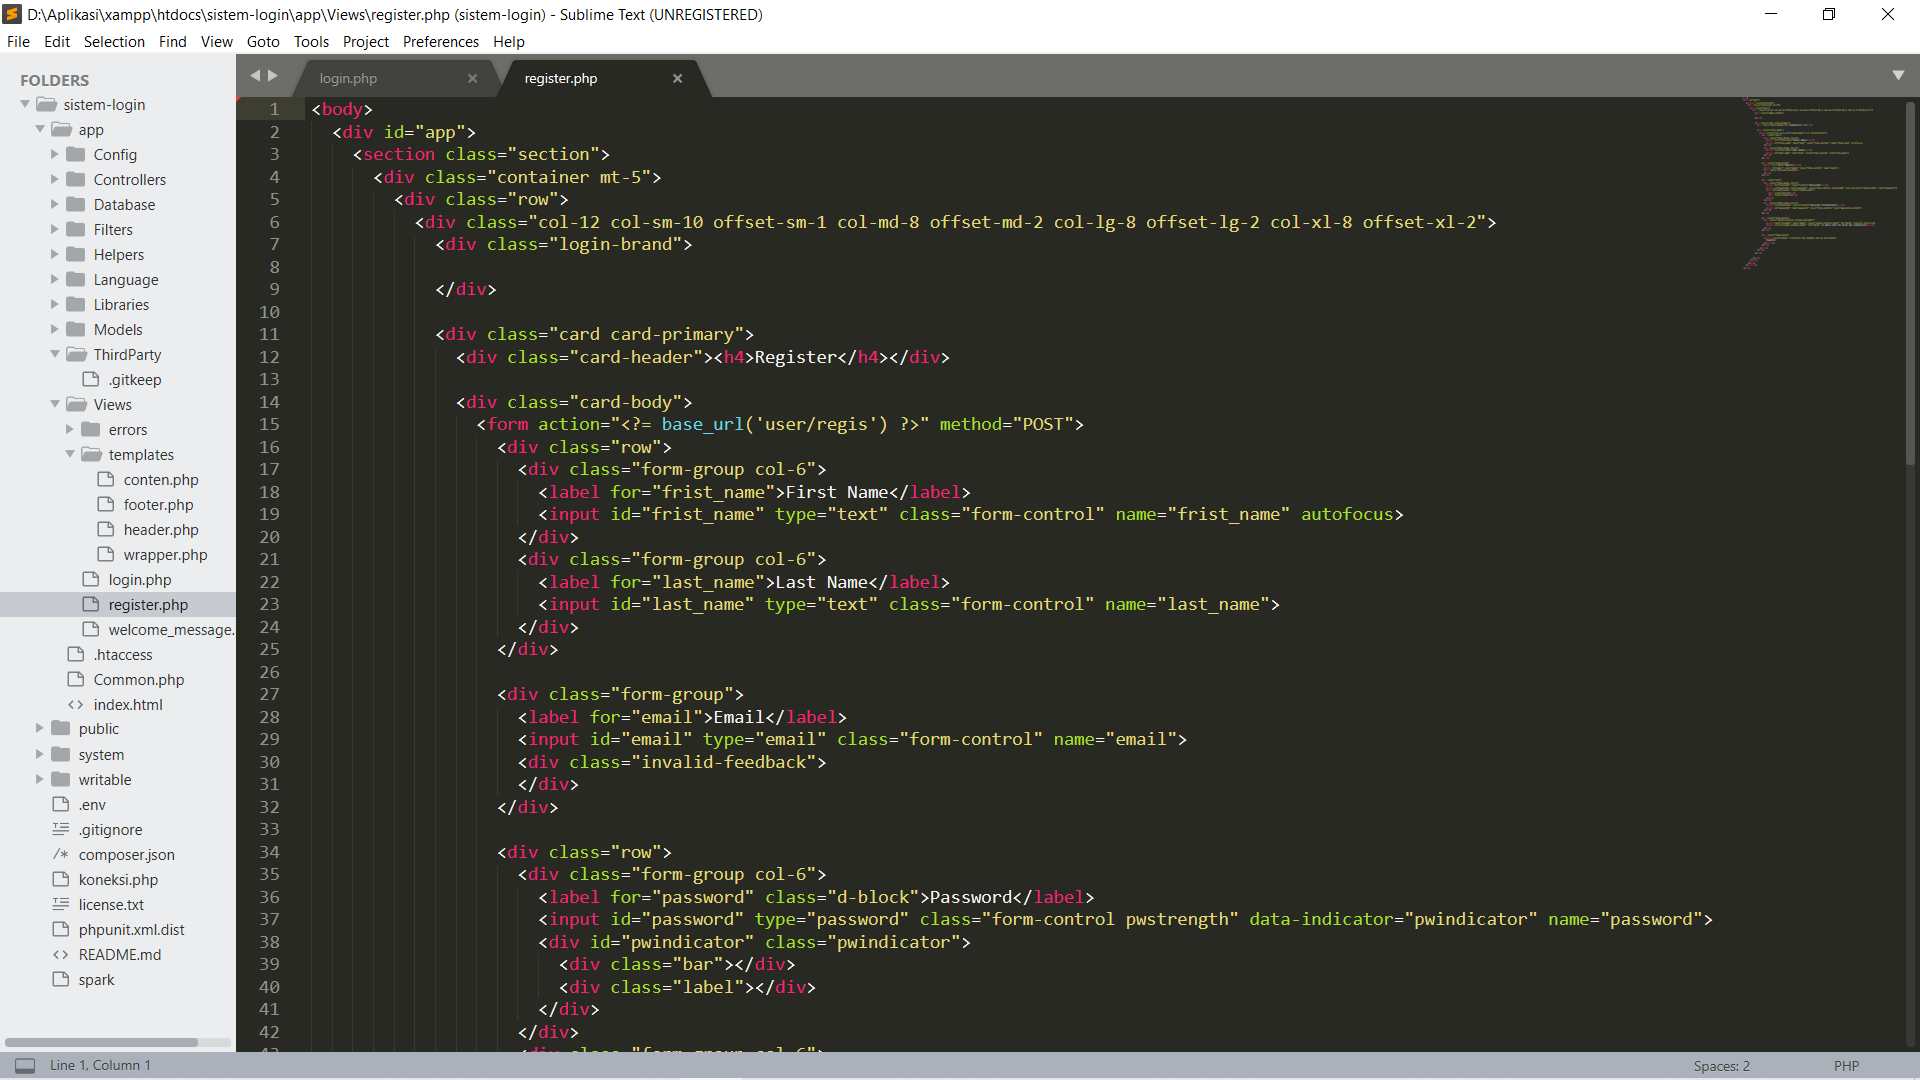
Task: Open the composer.json file icon
Action: (x=61, y=854)
